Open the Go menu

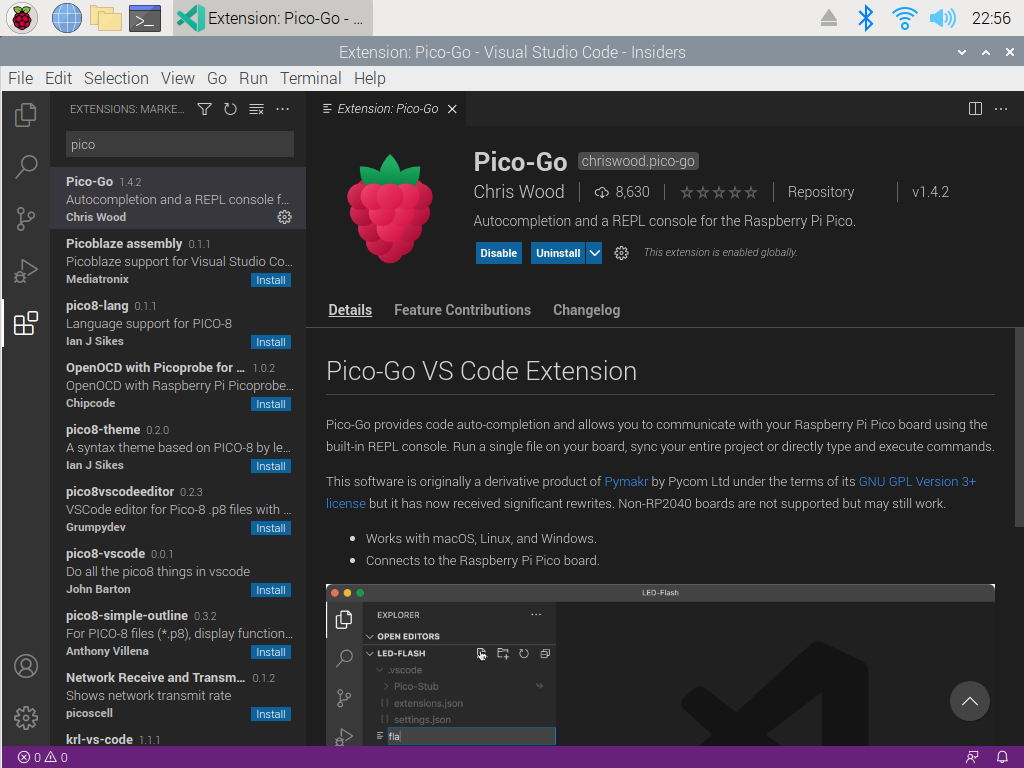(217, 78)
